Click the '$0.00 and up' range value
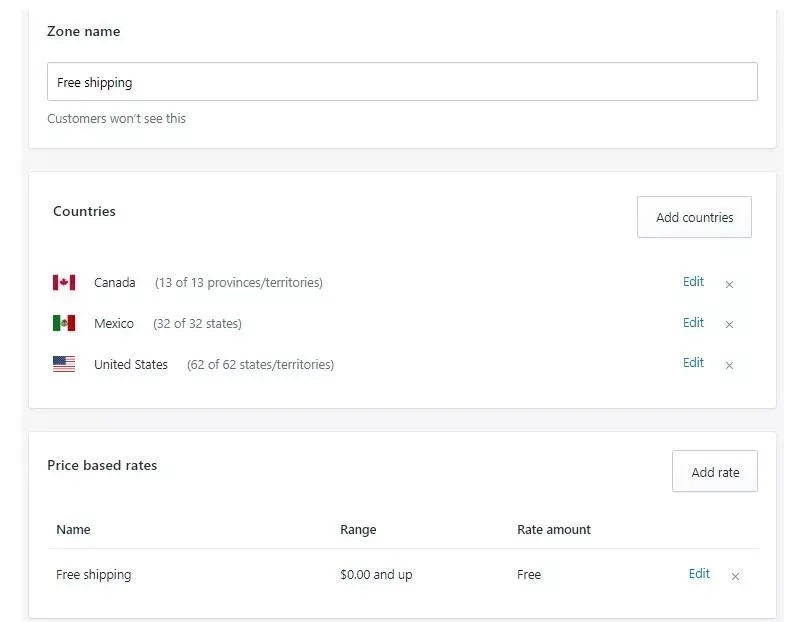Image resolution: width=793 pixels, height=622 pixels. [376, 575]
